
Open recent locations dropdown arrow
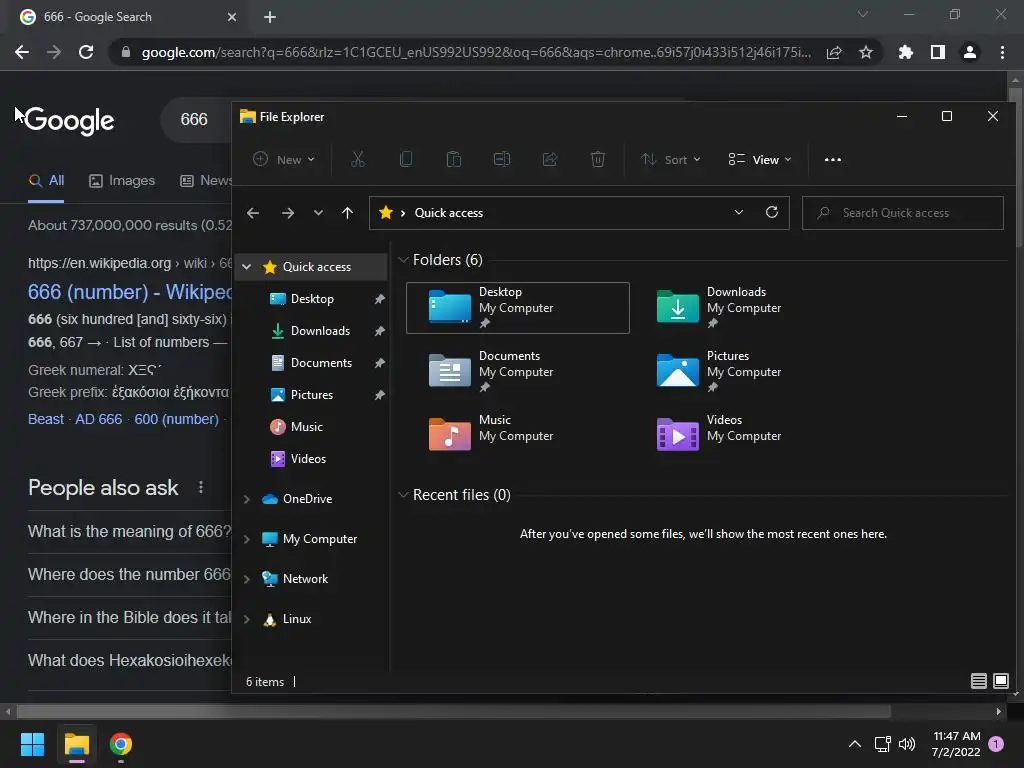[x=318, y=213]
